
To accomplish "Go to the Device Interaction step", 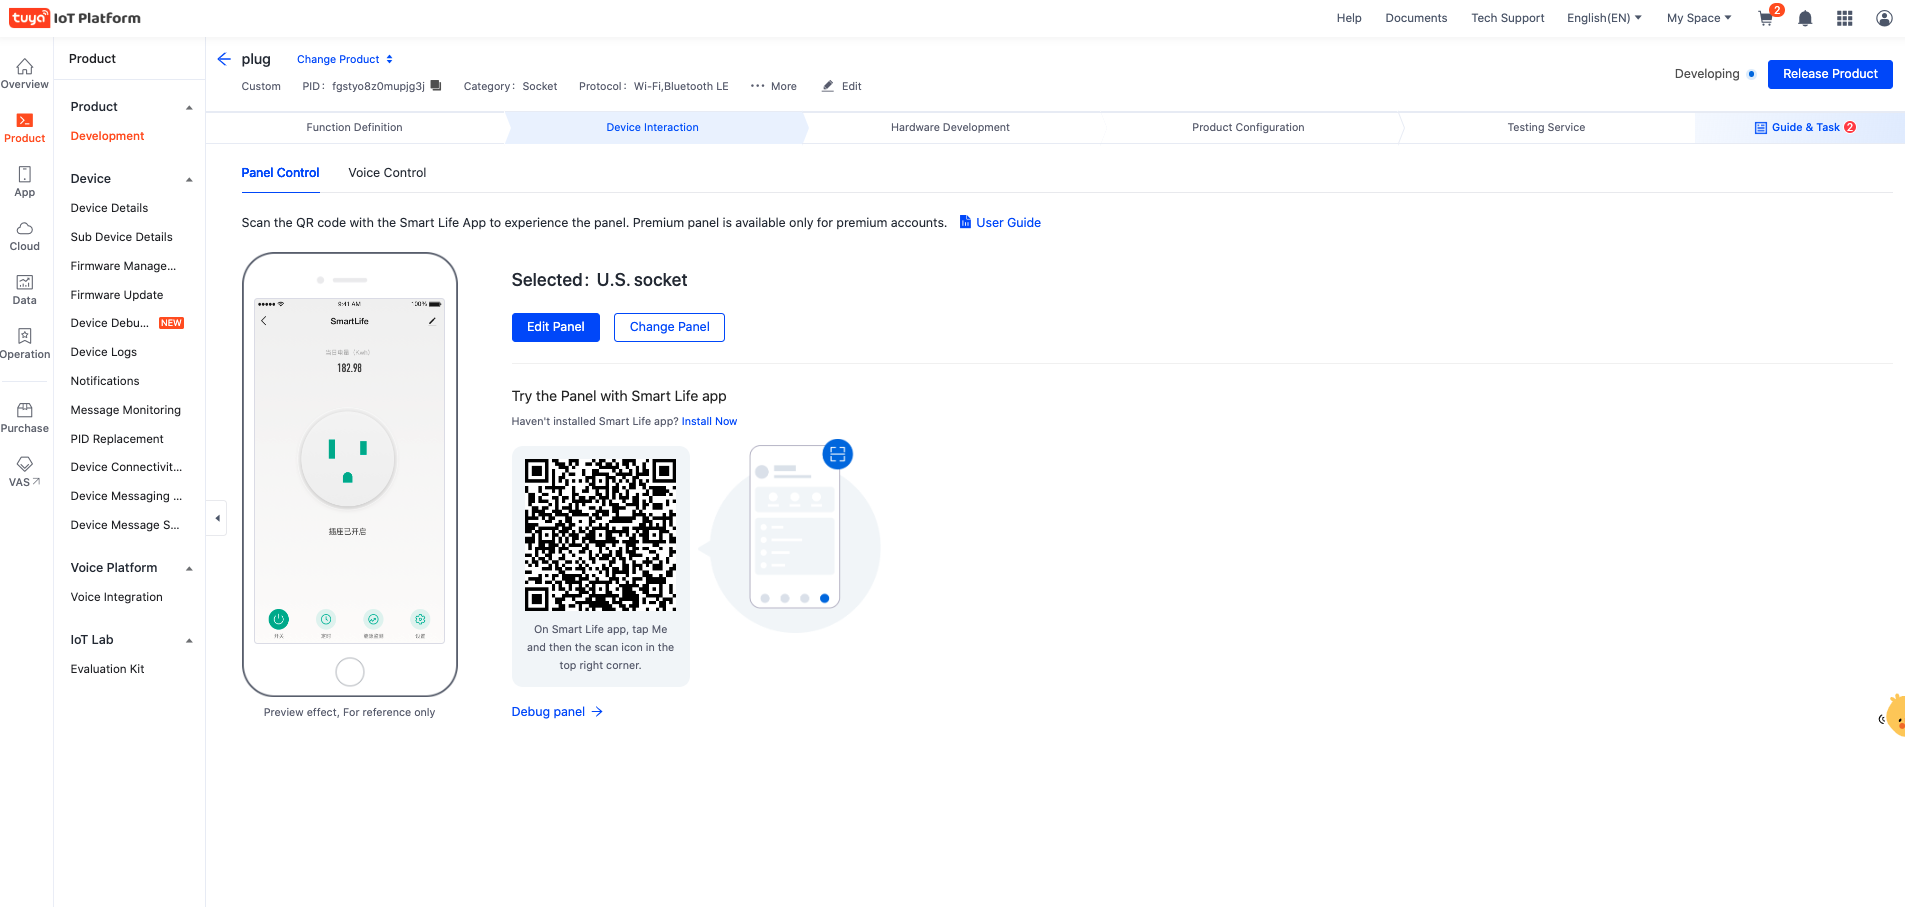I will (x=653, y=127).
